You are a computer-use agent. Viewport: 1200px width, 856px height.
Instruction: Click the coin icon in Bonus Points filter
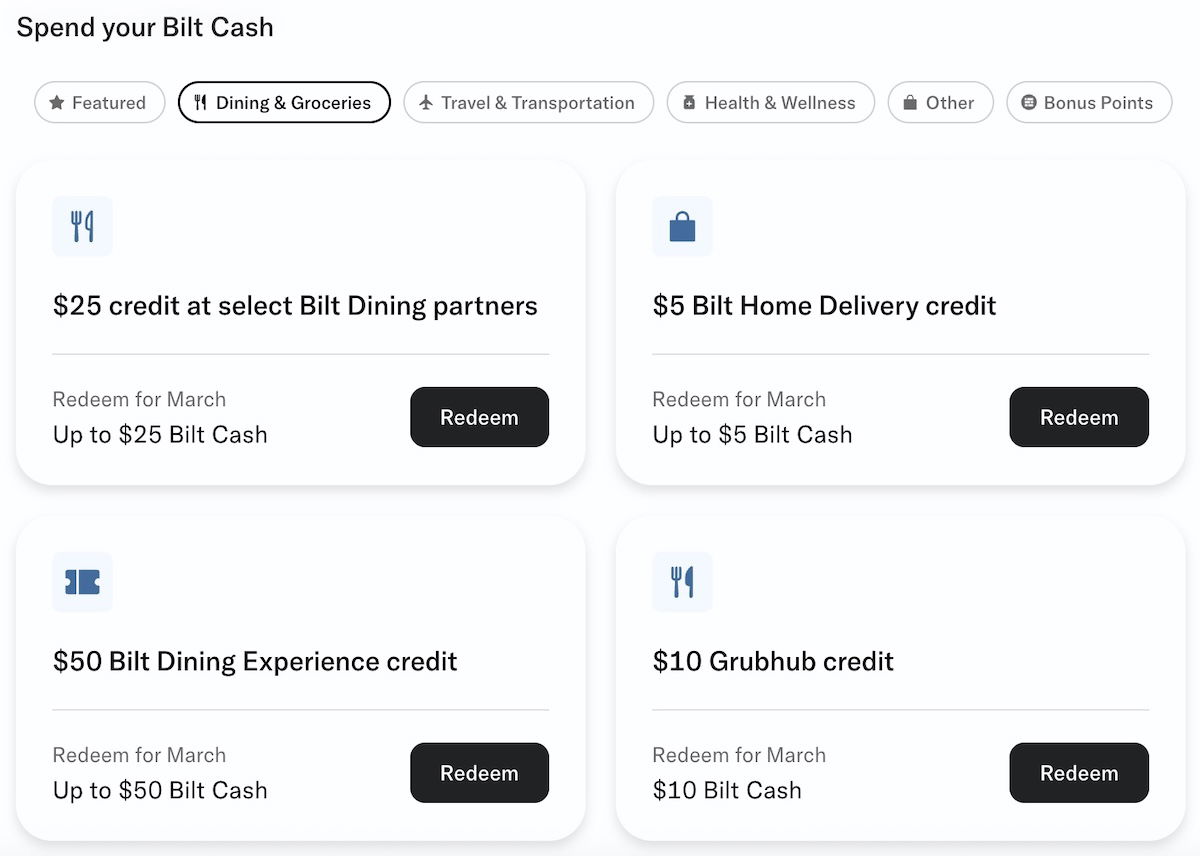point(1028,103)
